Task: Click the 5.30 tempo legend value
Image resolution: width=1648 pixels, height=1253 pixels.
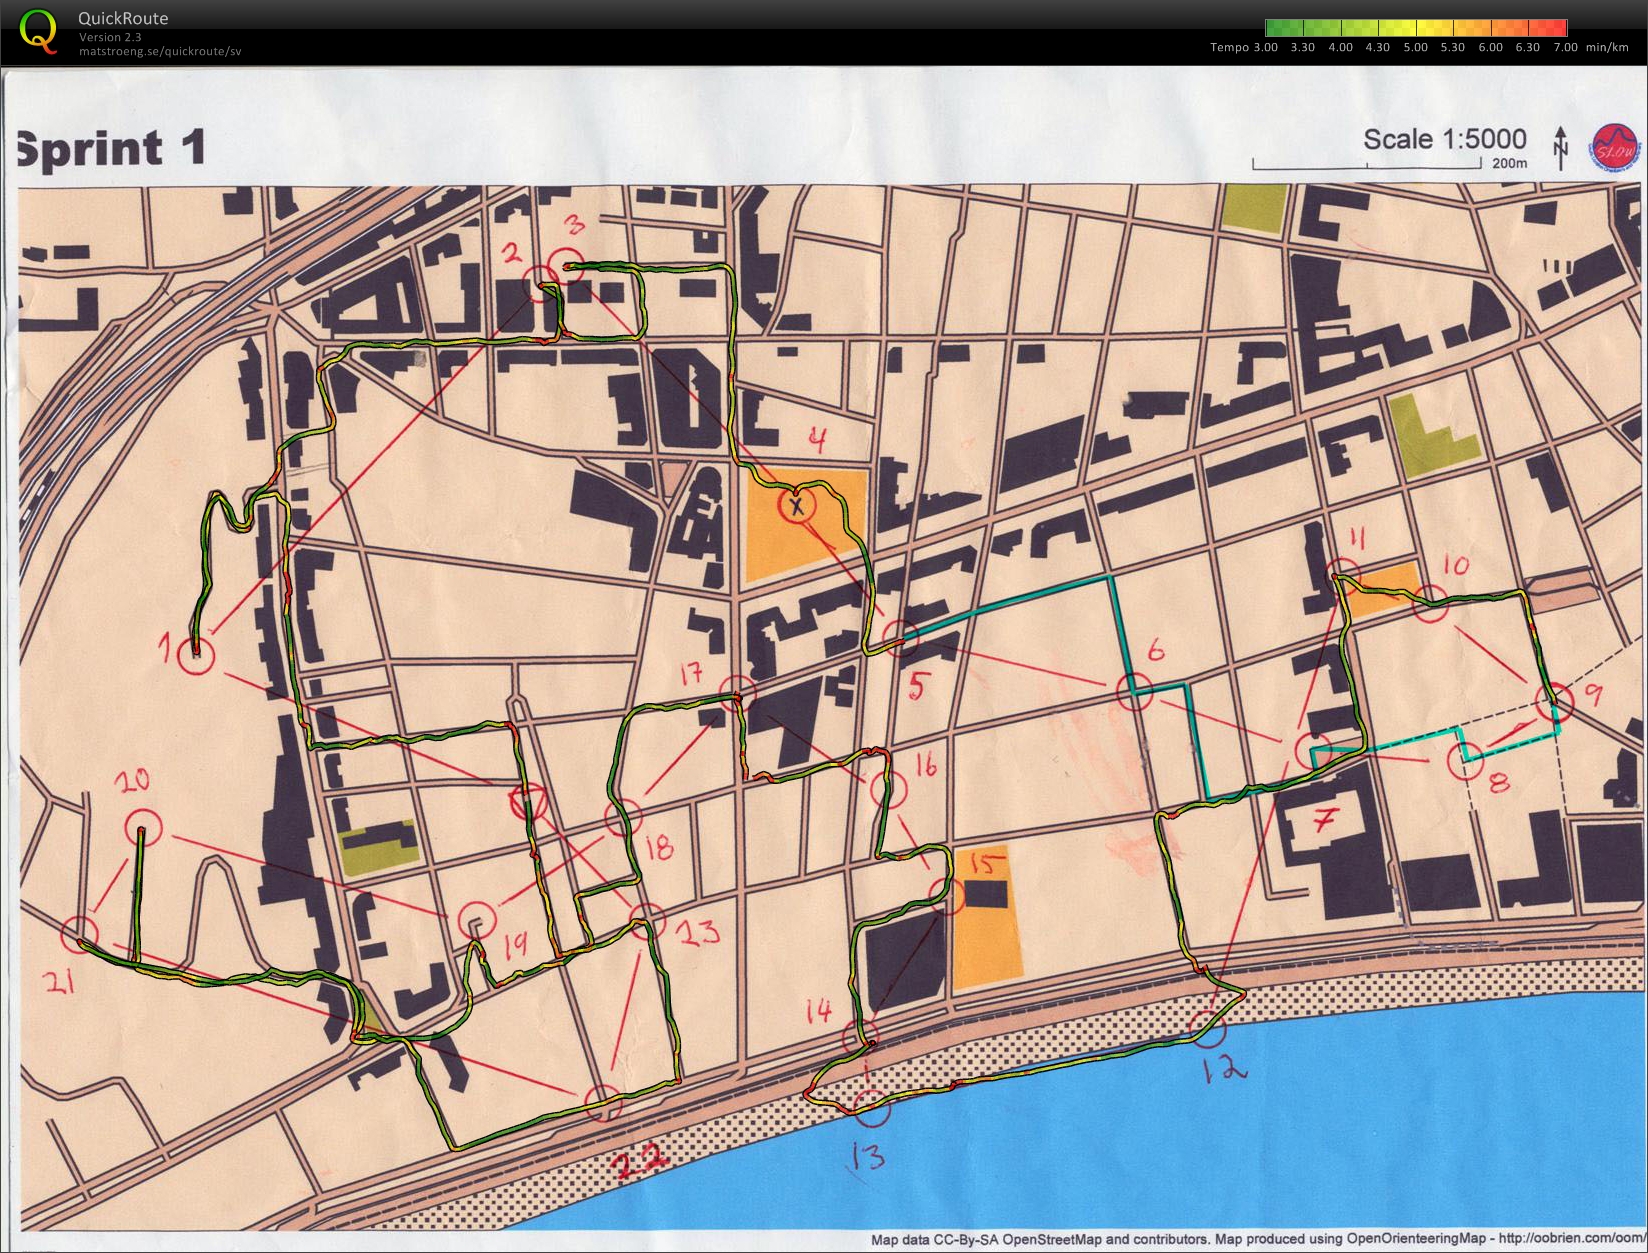Action: click(1453, 47)
